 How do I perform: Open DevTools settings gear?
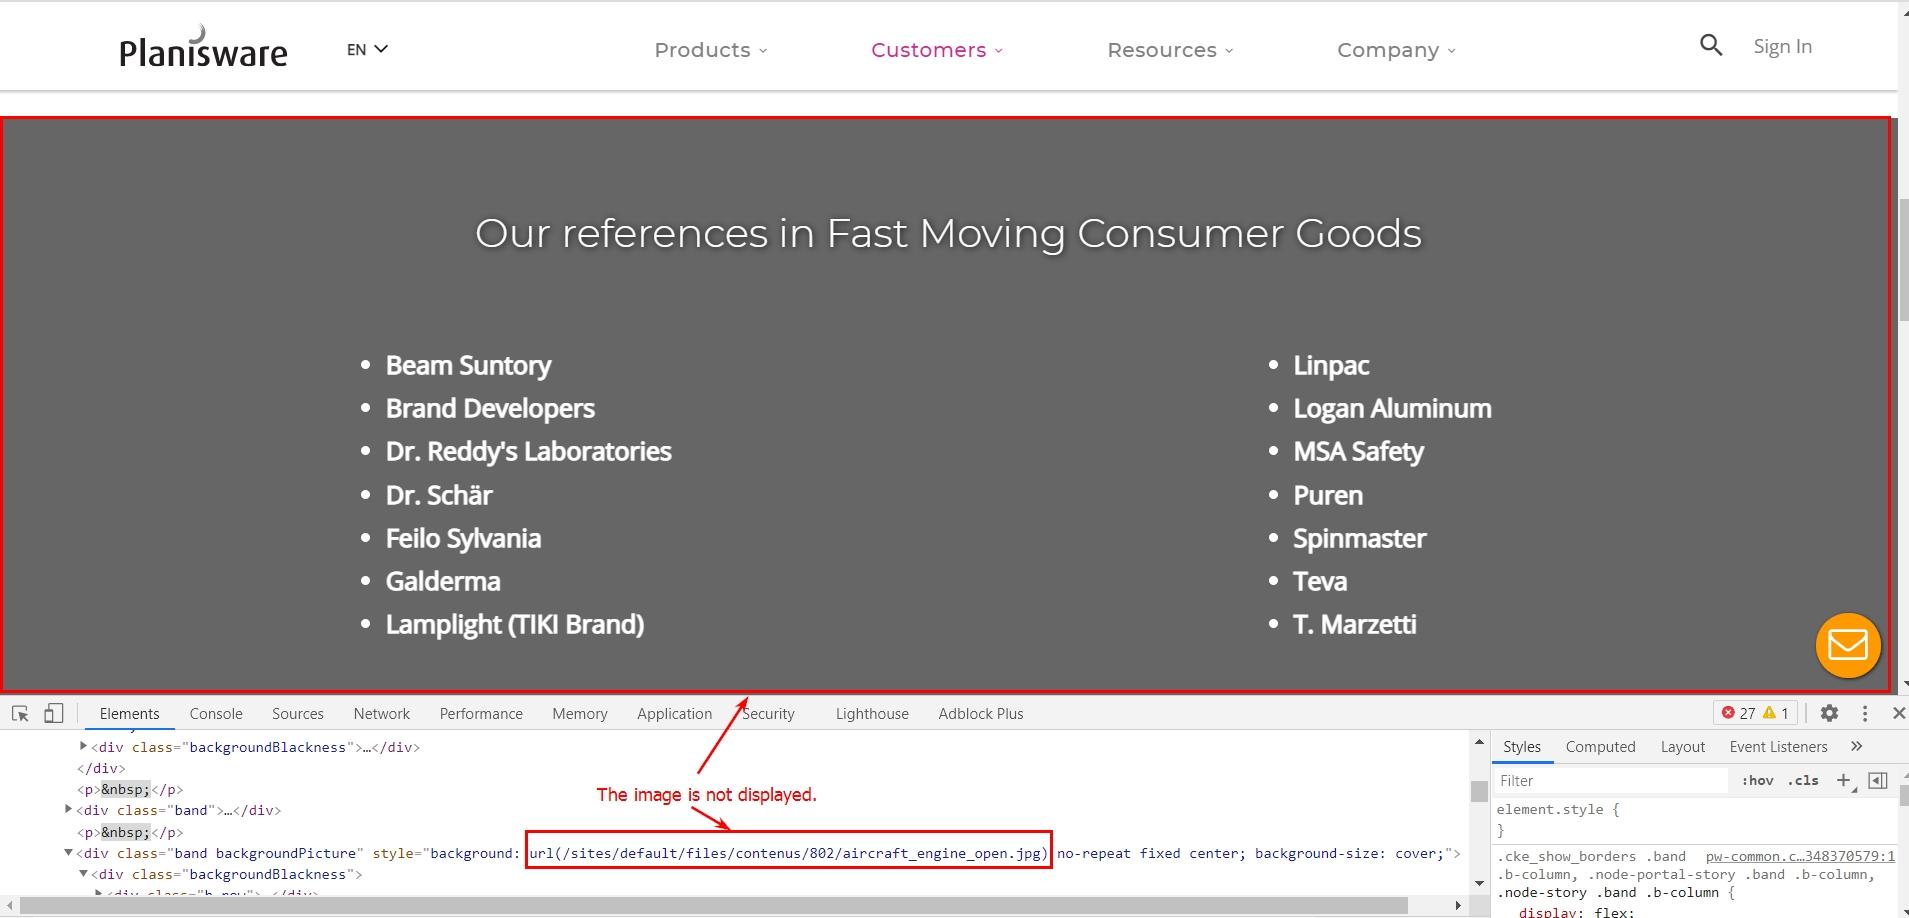(1829, 713)
